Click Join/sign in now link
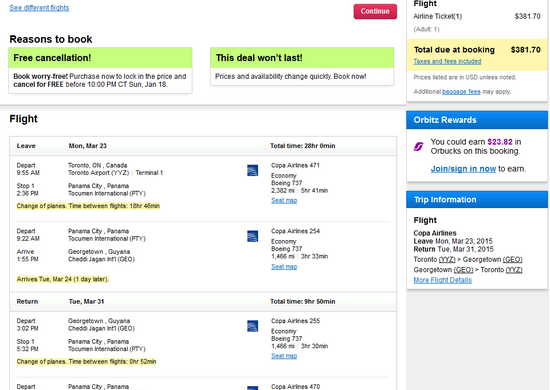 coord(463,169)
